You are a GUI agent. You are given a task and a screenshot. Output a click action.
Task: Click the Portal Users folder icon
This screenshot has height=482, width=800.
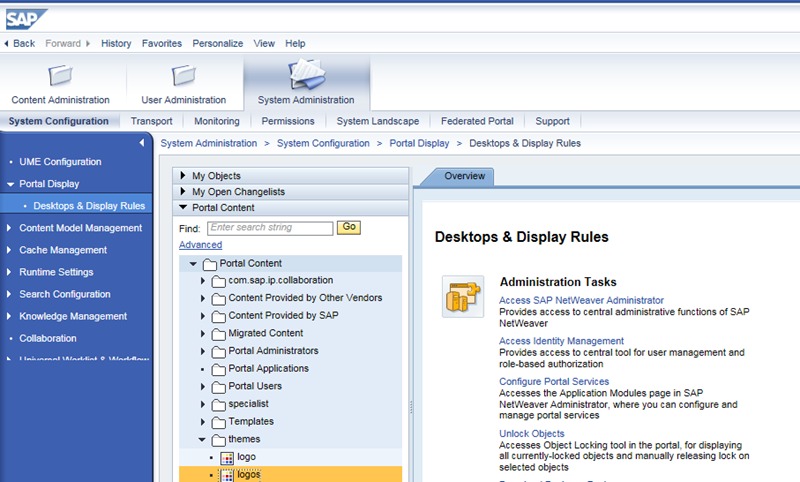tap(218, 387)
